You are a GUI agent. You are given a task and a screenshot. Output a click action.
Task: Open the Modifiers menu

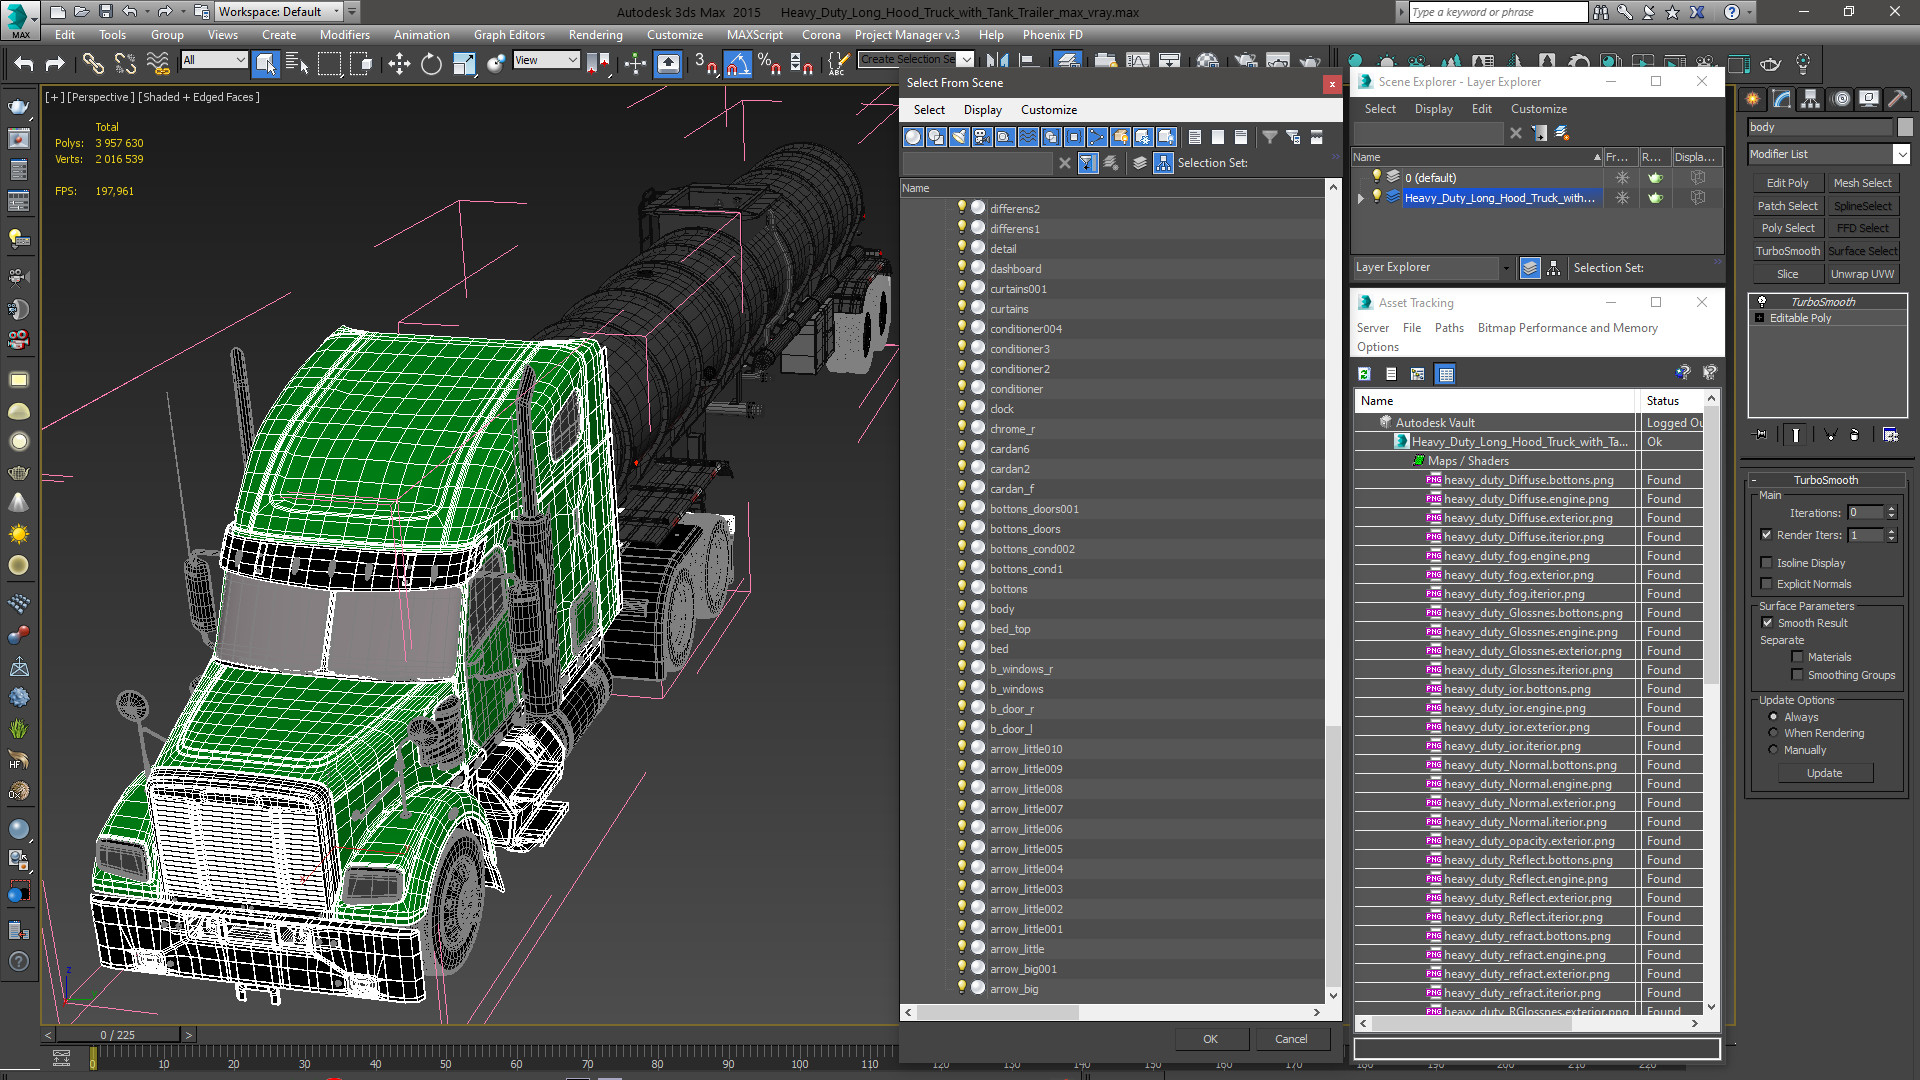pyautogui.click(x=344, y=35)
